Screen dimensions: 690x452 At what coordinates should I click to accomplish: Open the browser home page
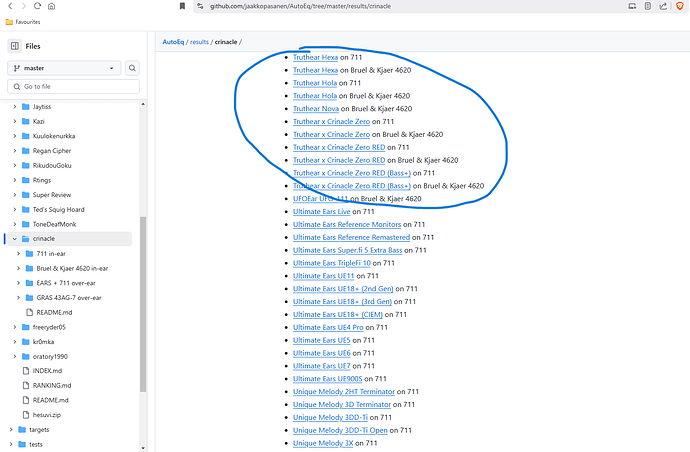pyautogui.click(x=51, y=6)
